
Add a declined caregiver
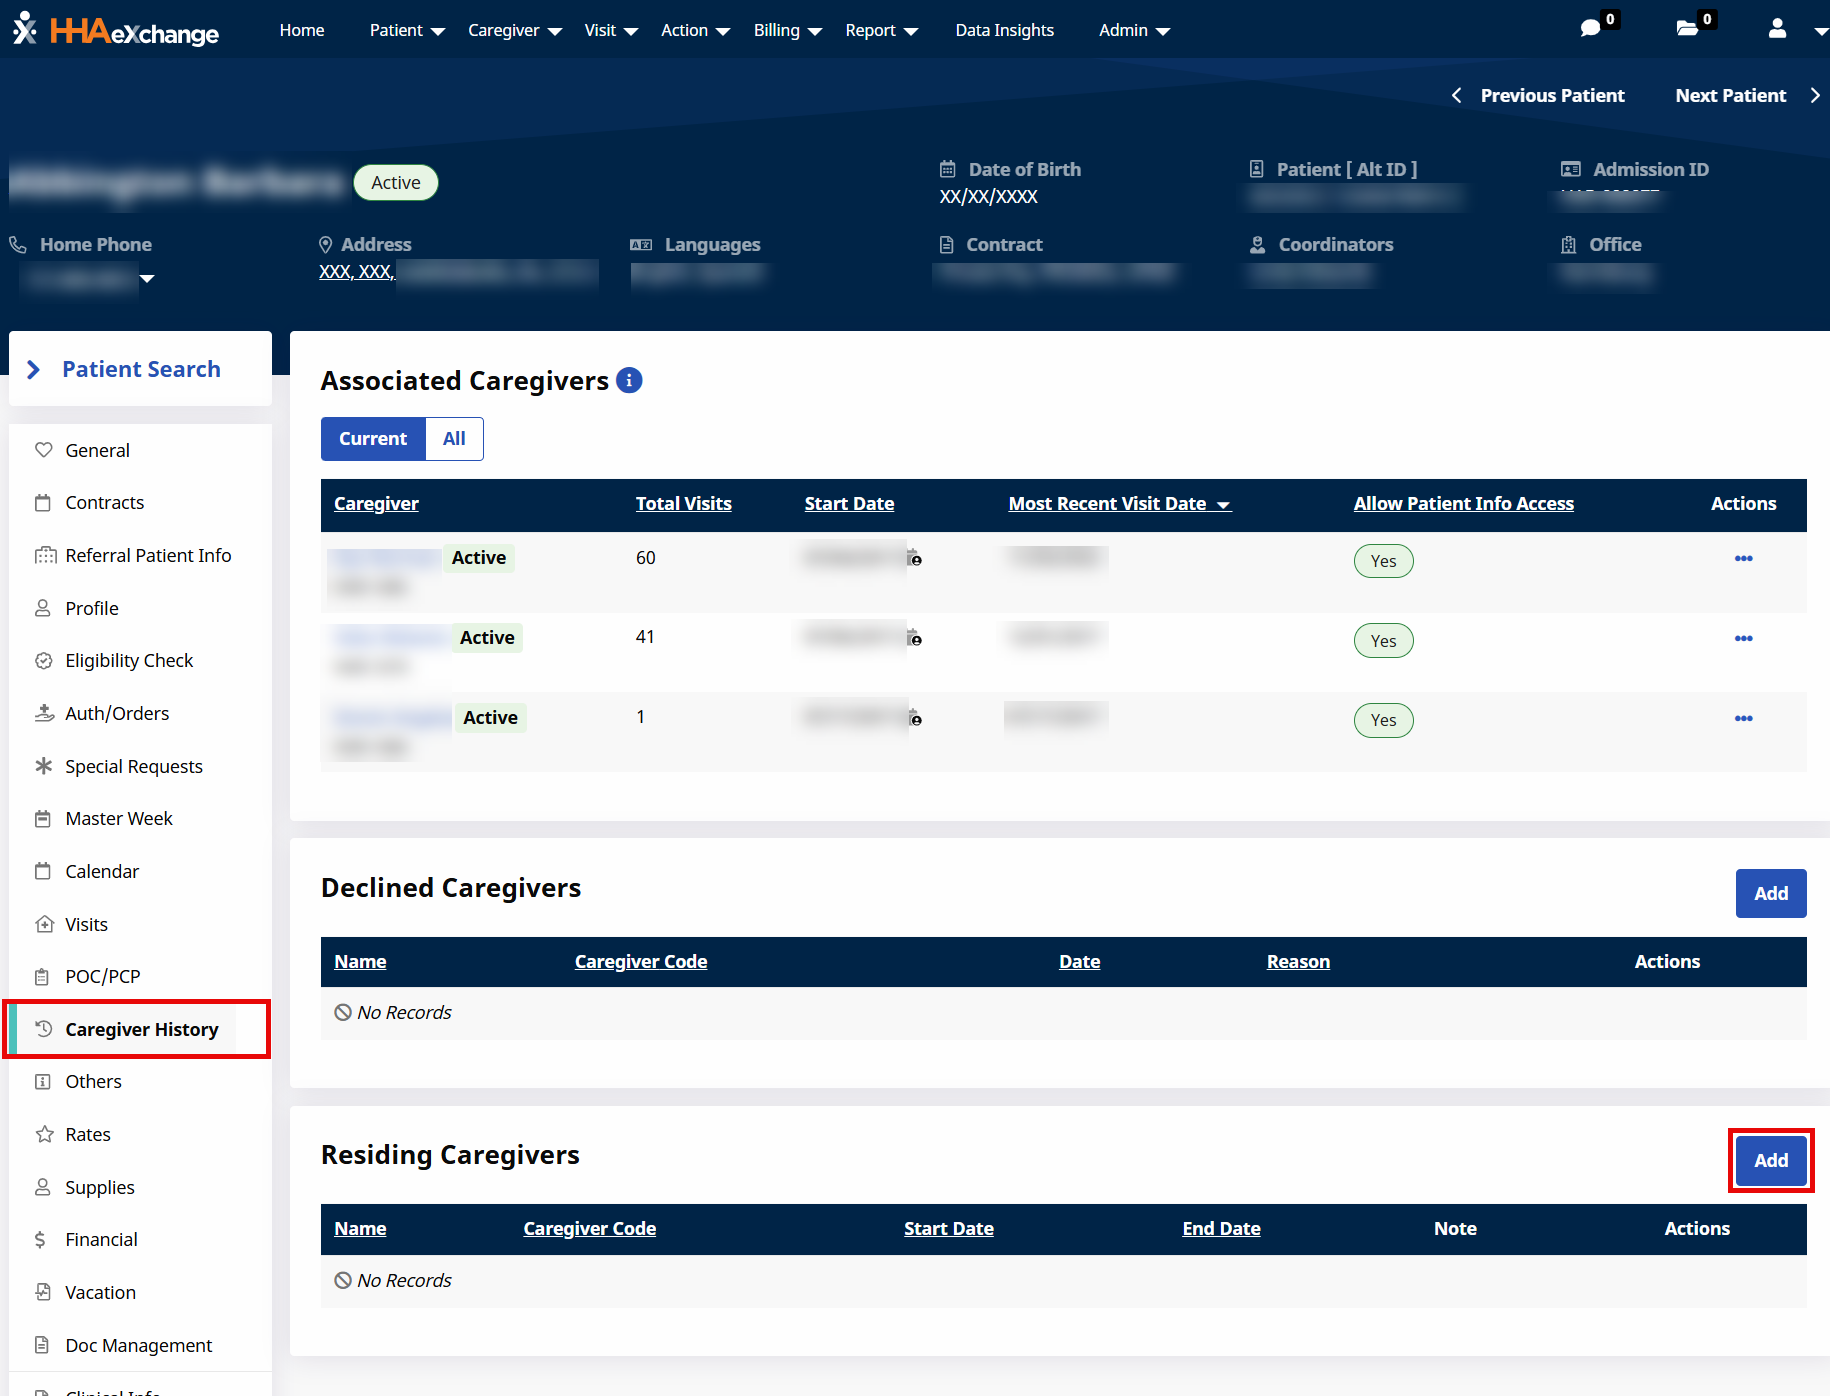1771,893
